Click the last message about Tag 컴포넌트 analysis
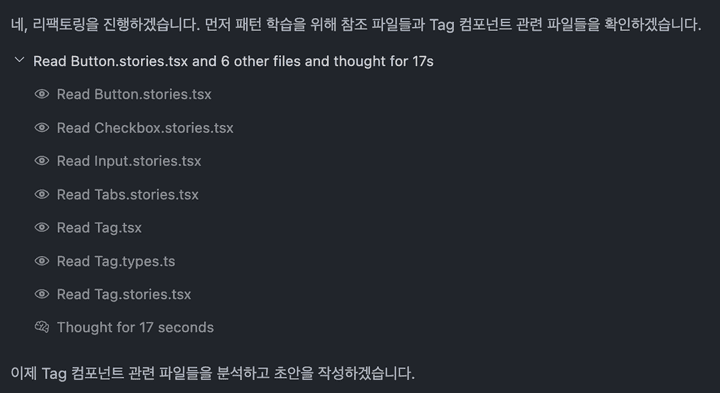Viewport: 720px width, 393px height. coord(213,373)
